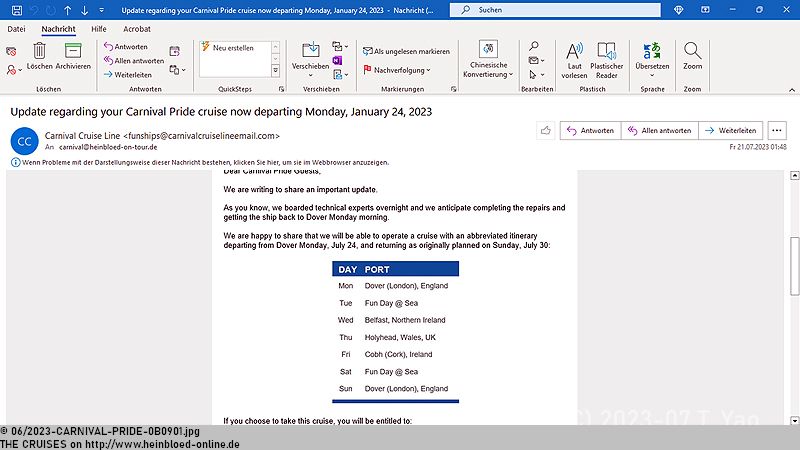Image resolution: width=800 pixels, height=450 pixels.
Task: Like the message with thumbs-up icon
Action: click(x=545, y=131)
